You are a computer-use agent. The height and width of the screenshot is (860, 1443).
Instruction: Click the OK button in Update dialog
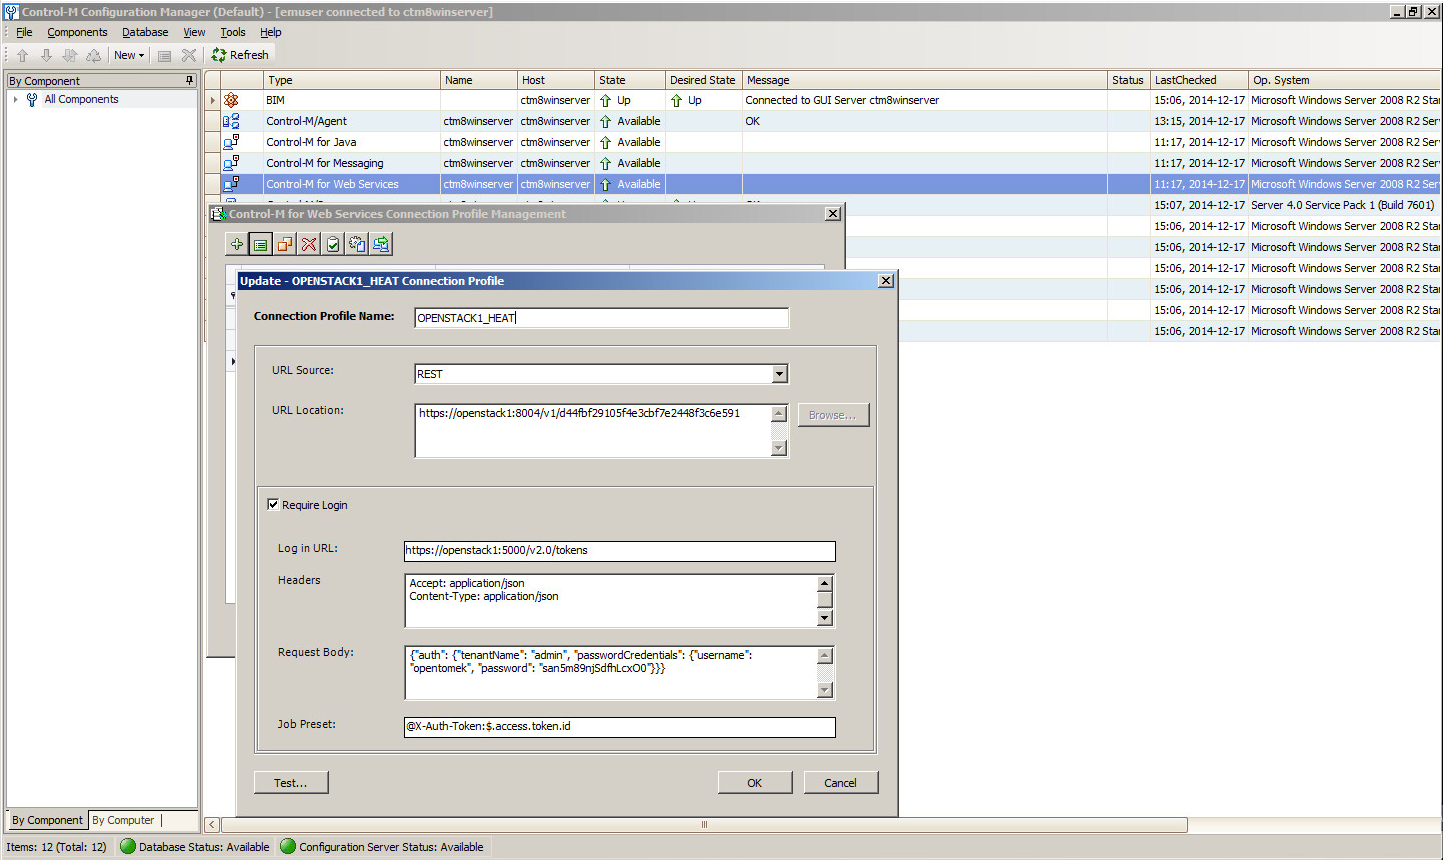pos(755,783)
